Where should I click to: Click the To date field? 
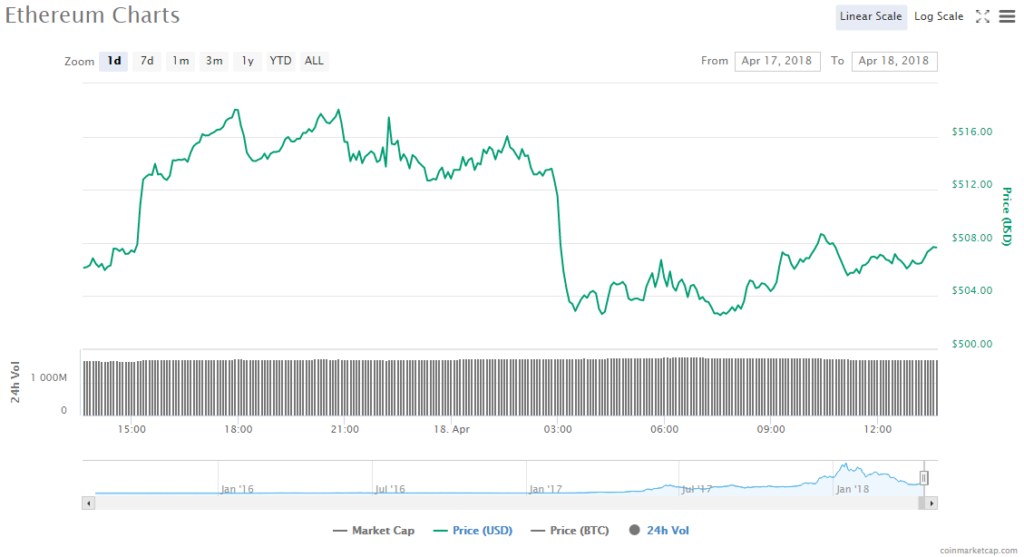pos(894,61)
